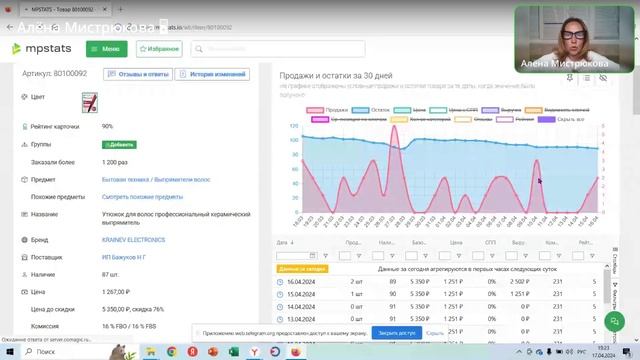Viewport: 640px width, 360px height.
Task: Pin the sales chart with pin icon
Action: 570,78
